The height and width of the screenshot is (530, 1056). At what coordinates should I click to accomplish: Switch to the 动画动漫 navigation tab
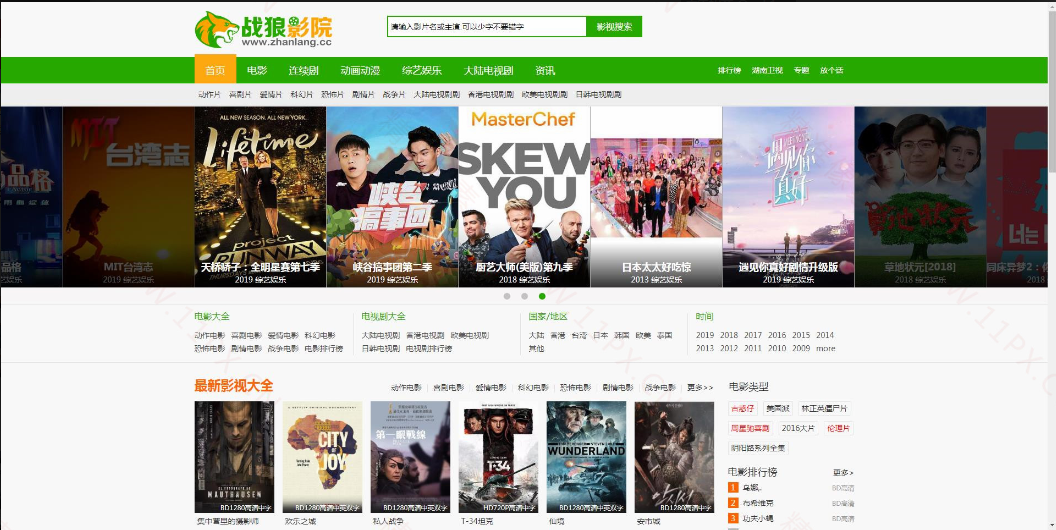pos(360,71)
